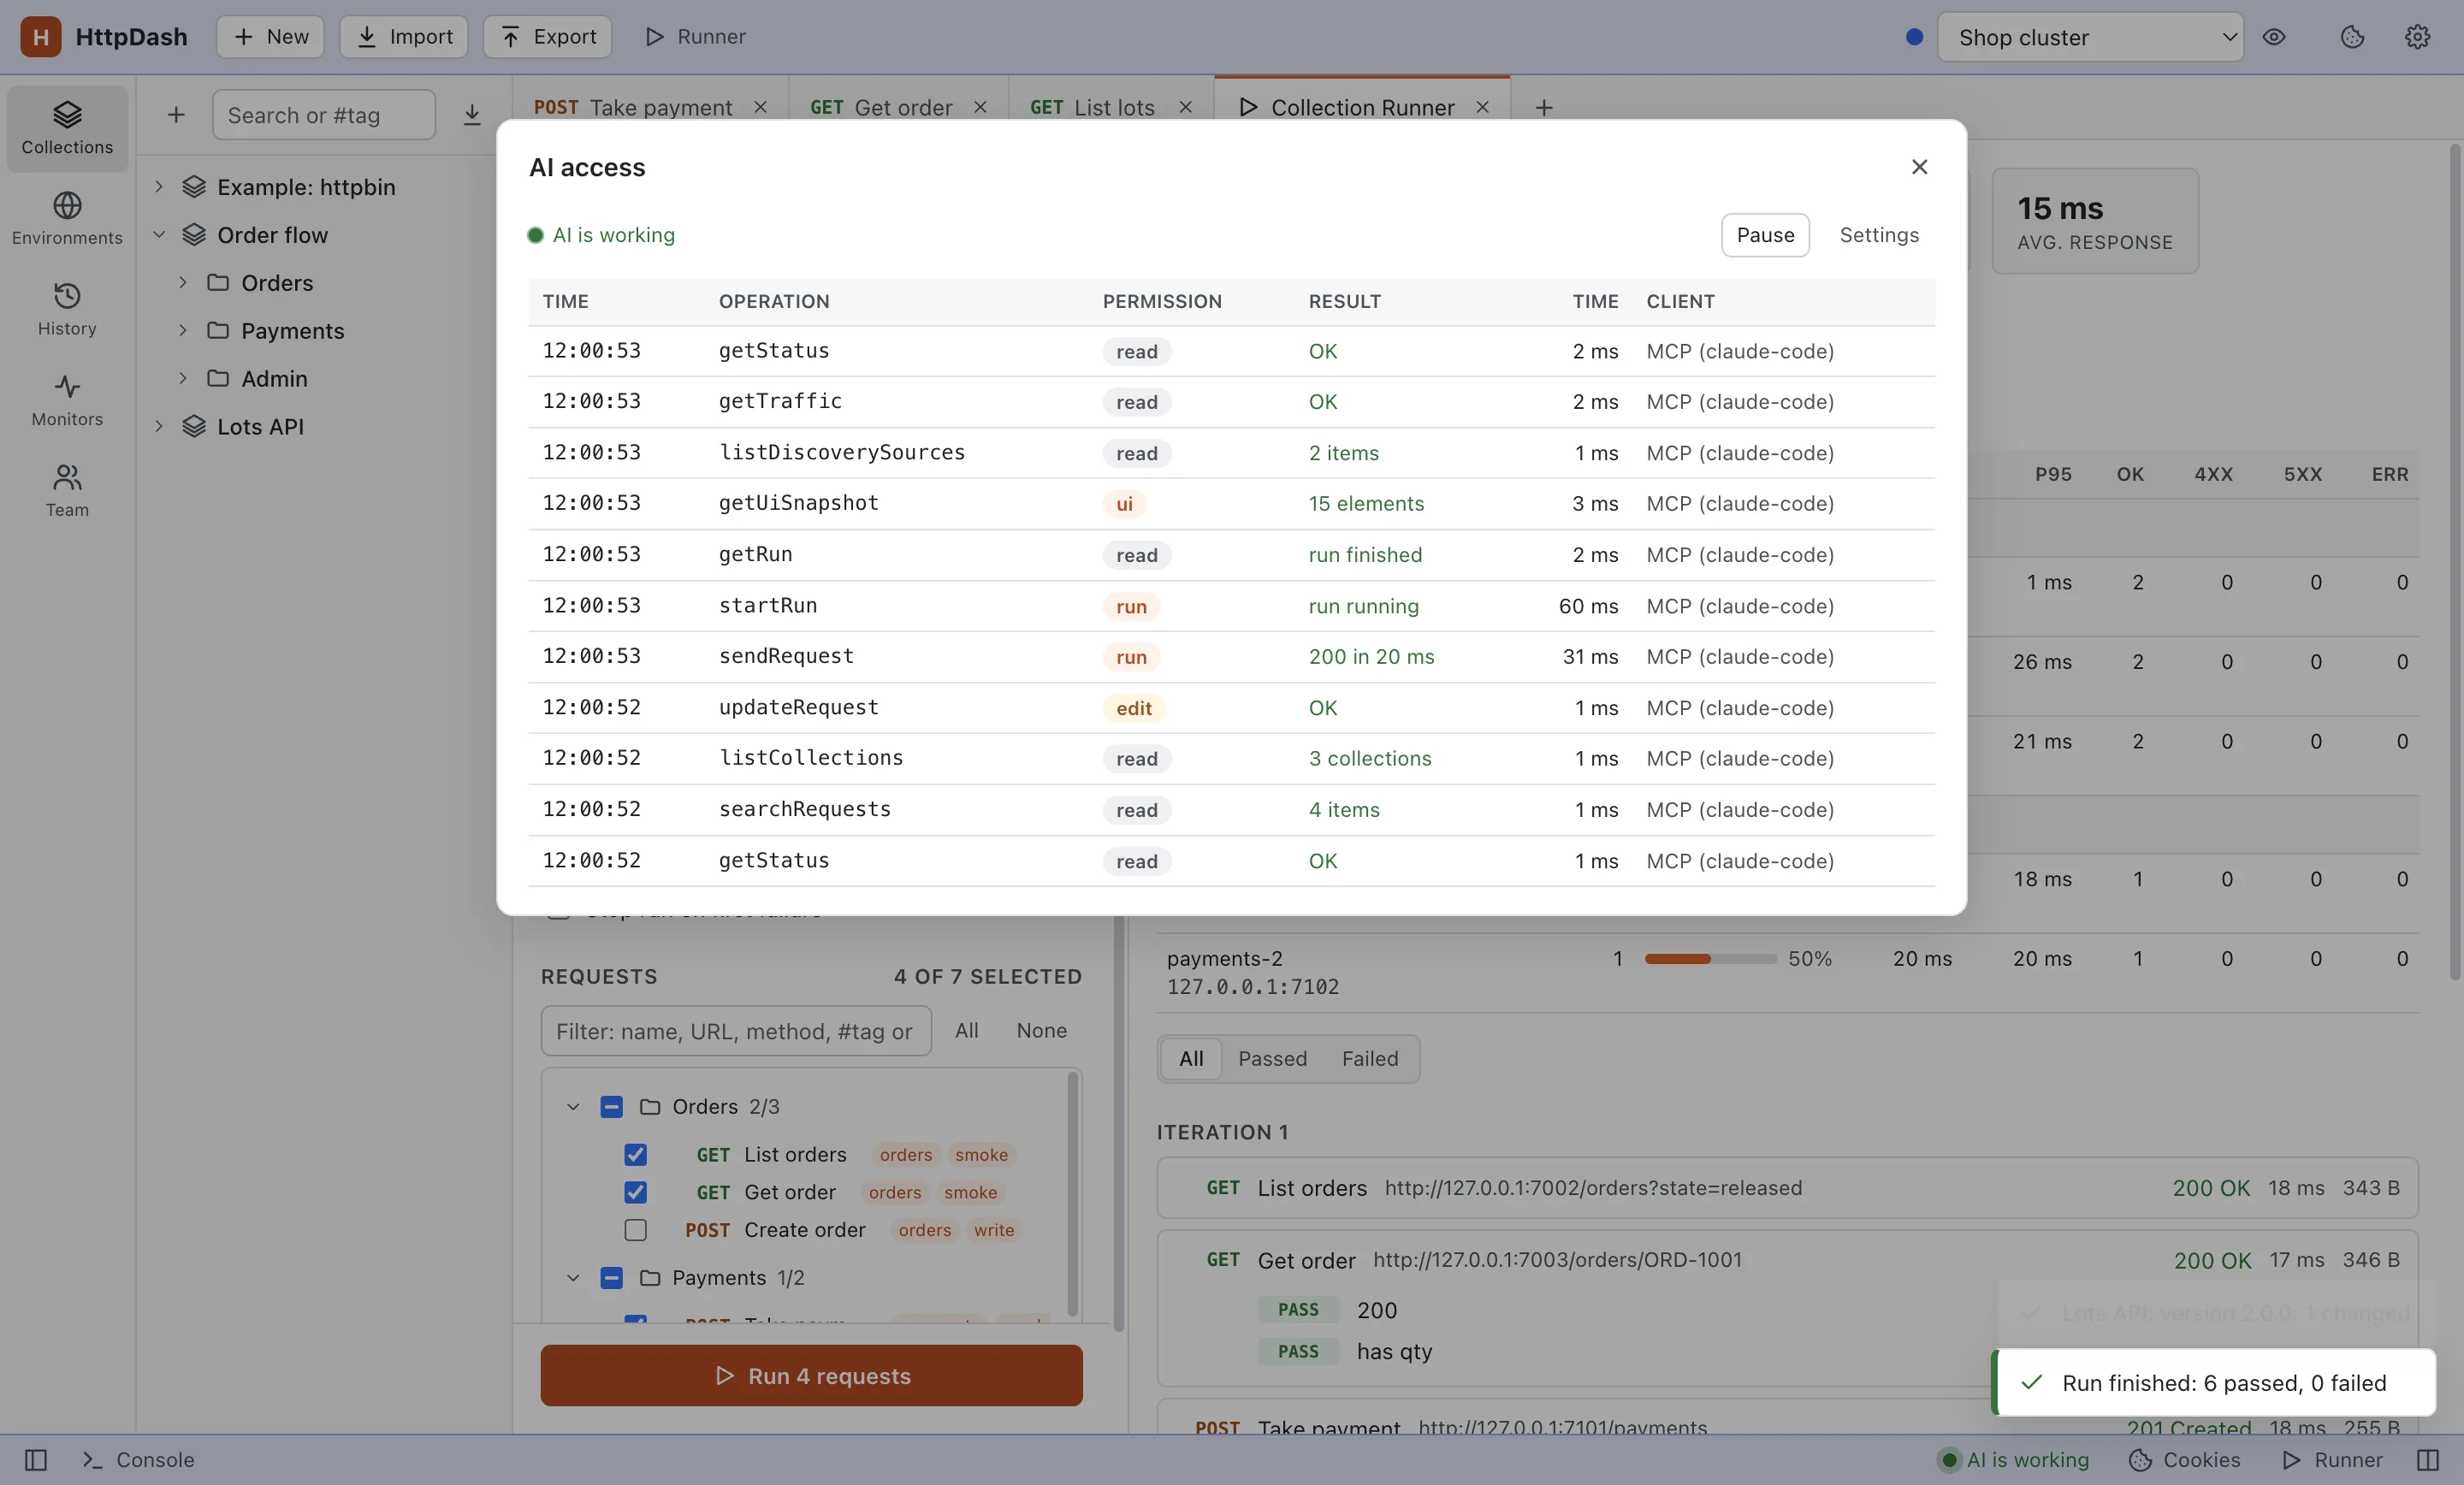Viewport: 2464px width, 1485px height.
Task: Add a new tab with plus icon
Action: click(1544, 107)
